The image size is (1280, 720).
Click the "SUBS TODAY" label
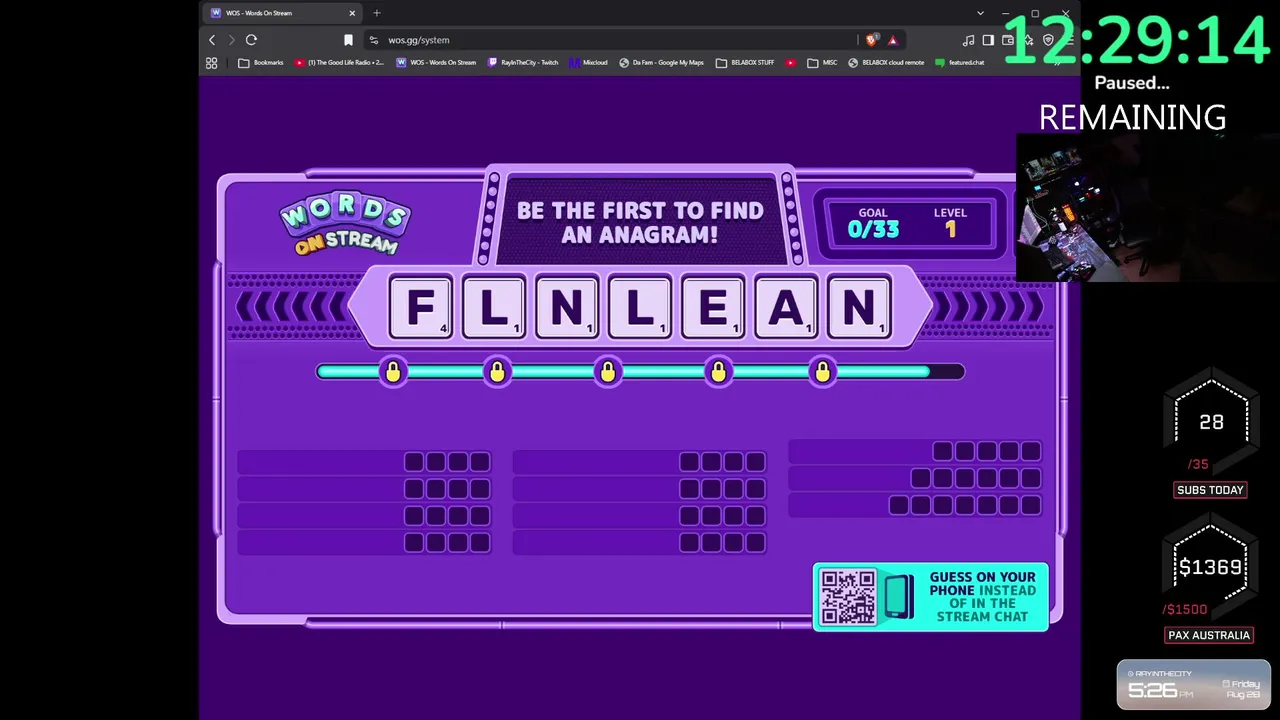point(1210,490)
